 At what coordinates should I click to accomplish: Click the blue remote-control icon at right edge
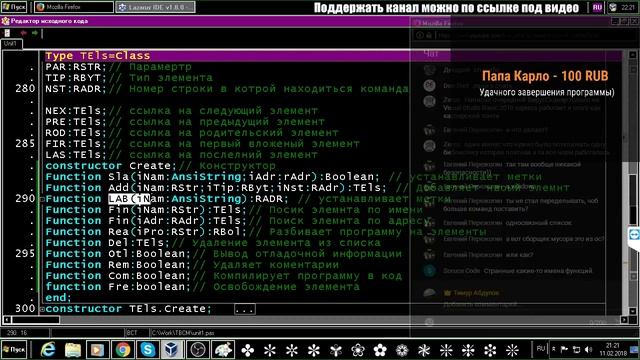634,235
